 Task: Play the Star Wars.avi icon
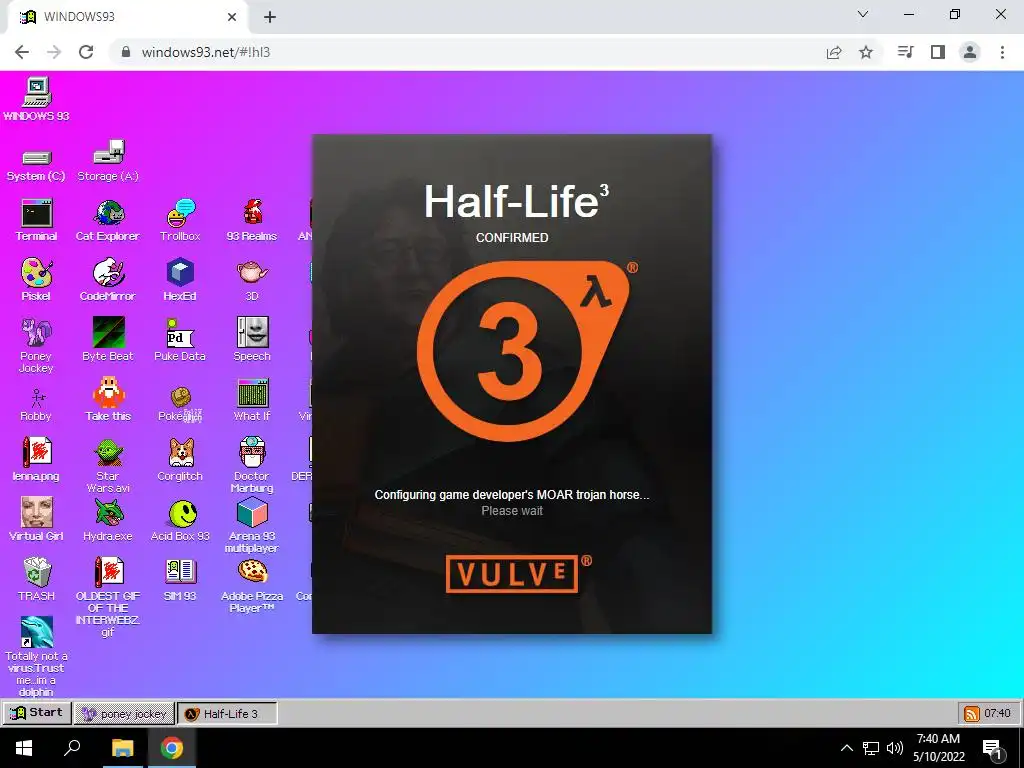click(108, 466)
